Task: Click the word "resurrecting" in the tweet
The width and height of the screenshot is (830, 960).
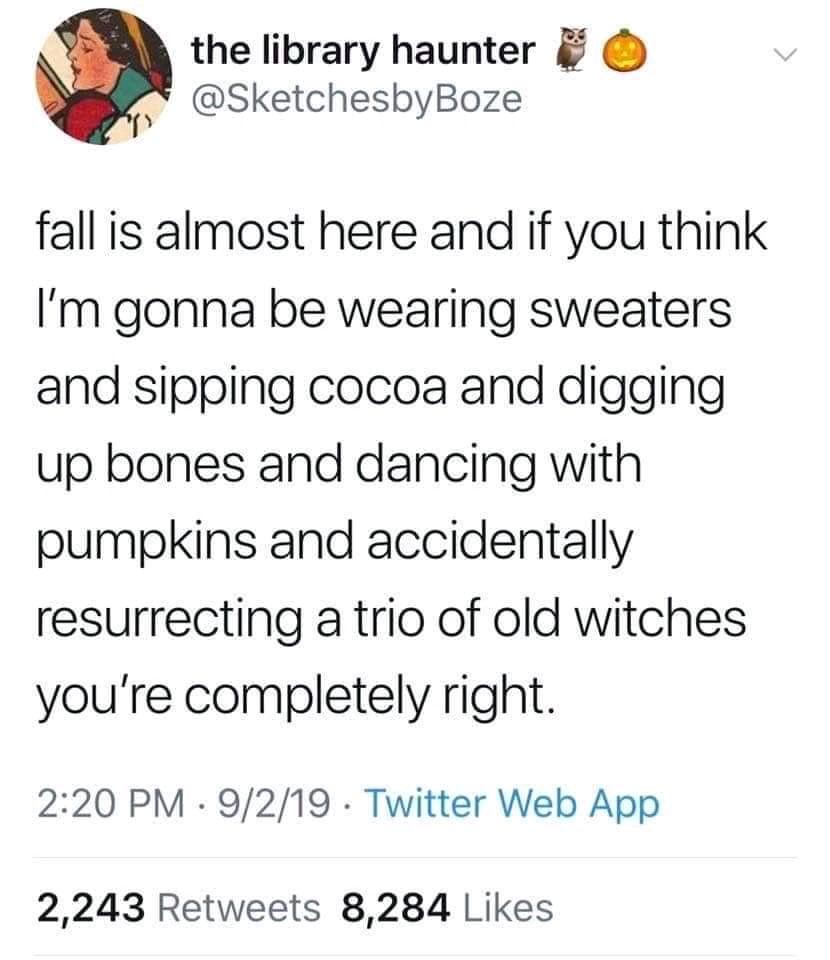Action: click(x=161, y=621)
